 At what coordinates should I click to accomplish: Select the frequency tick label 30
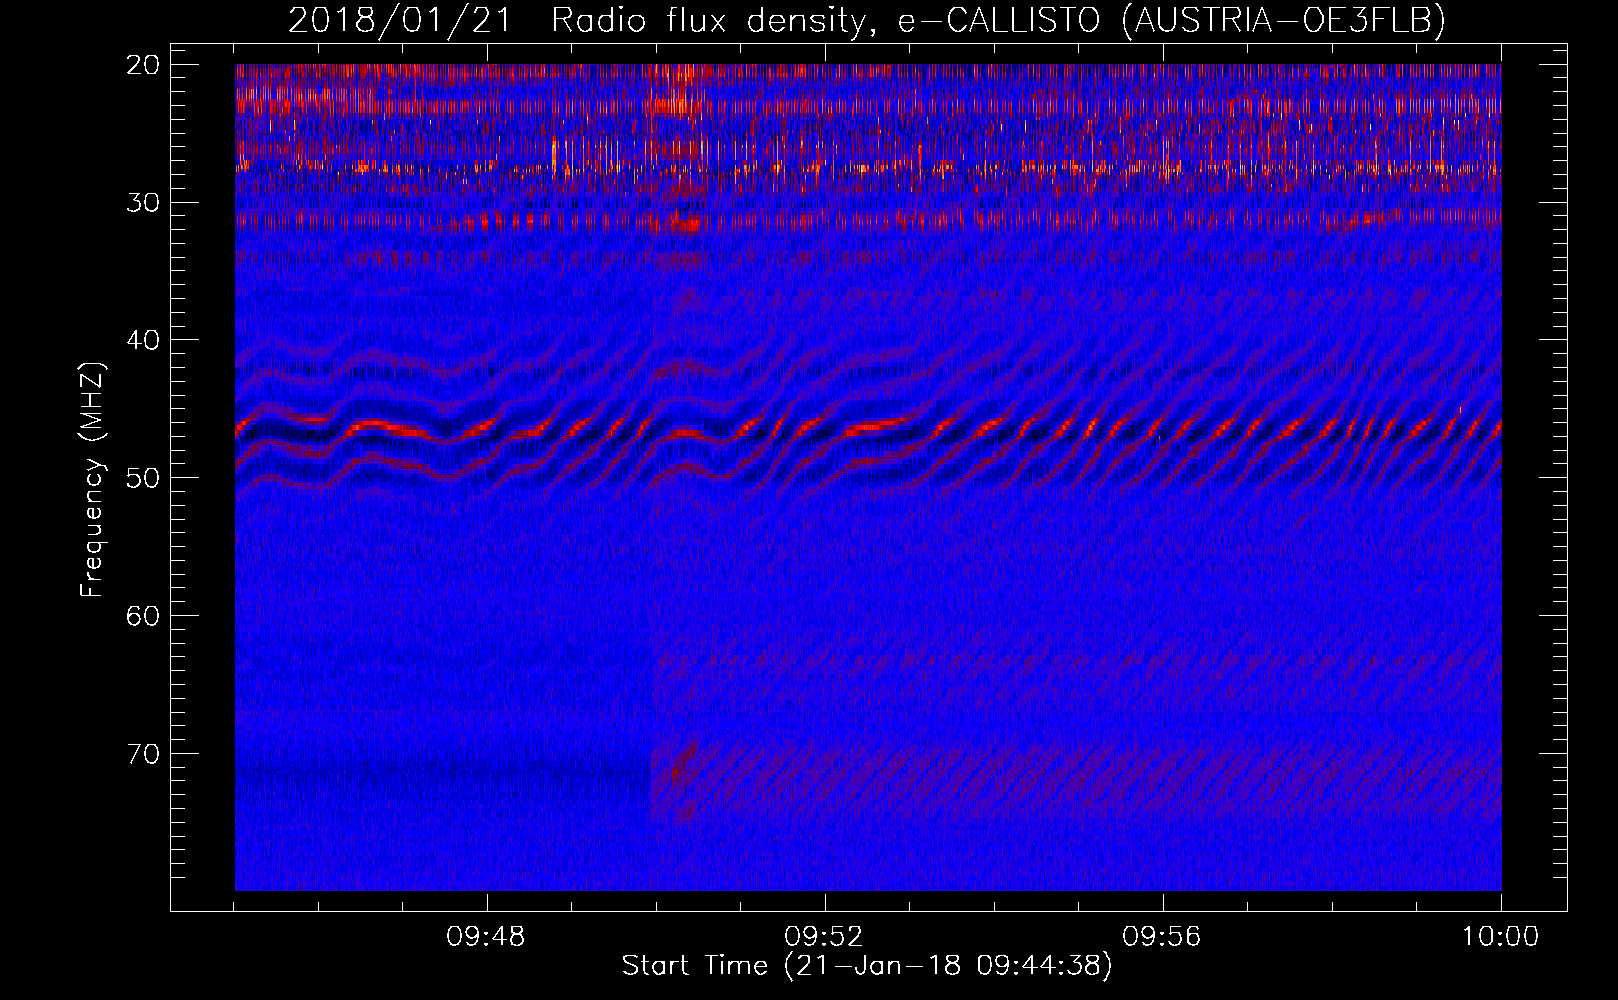click(x=144, y=202)
